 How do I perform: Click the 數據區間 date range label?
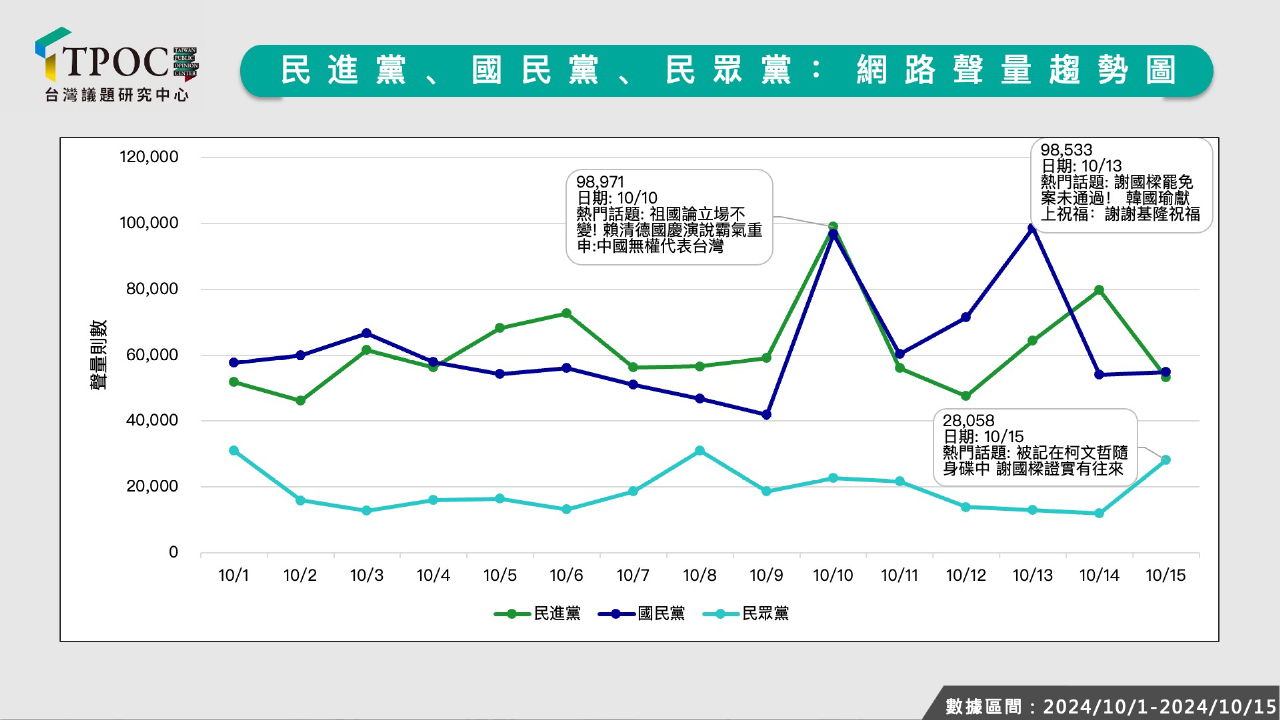pyautogui.click(x=1110, y=705)
